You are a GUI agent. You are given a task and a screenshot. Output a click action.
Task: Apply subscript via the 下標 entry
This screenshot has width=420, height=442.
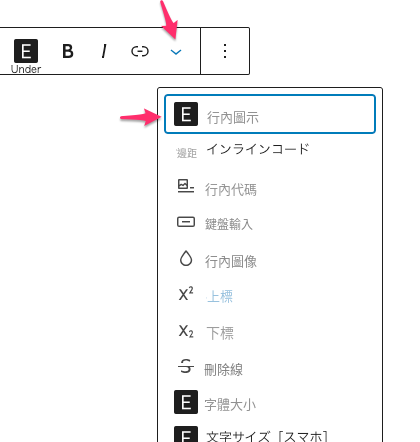[x=220, y=333]
